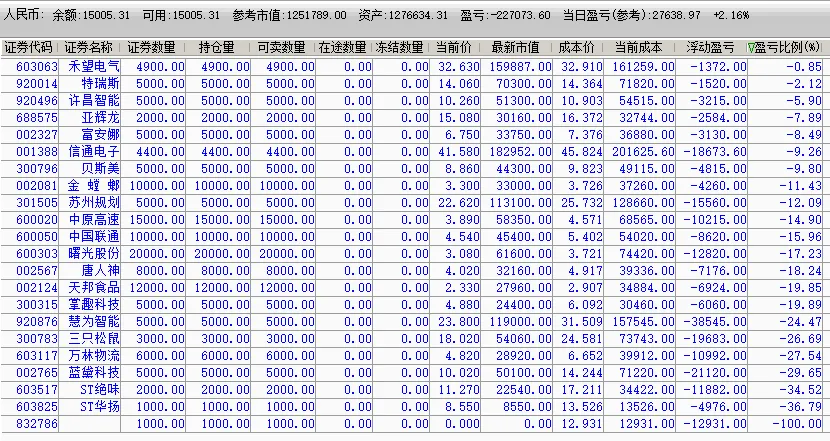Click cost price 45.824
The height and width of the screenshot is (441, 830).
(582, 151)
